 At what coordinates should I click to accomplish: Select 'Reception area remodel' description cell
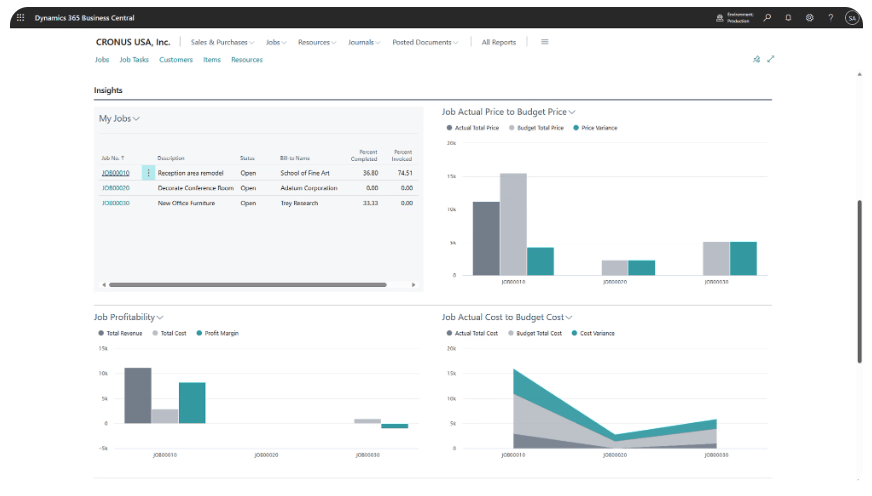point(190,173)
